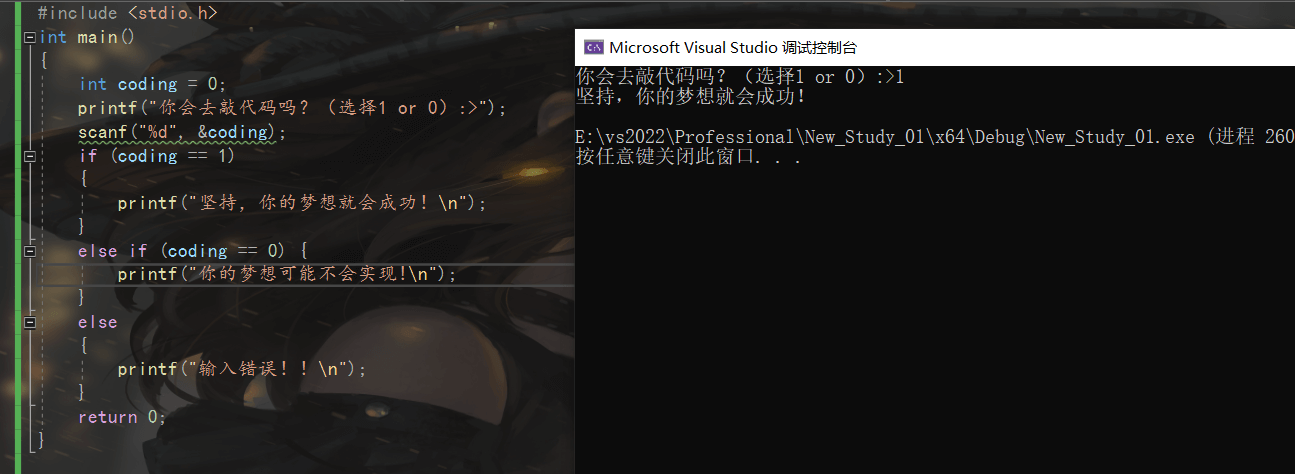This screenshot has width=1295, height=474.
Task: Click the 坚持，你的梦想就会成功 console output line
Action: coord(691,97)
